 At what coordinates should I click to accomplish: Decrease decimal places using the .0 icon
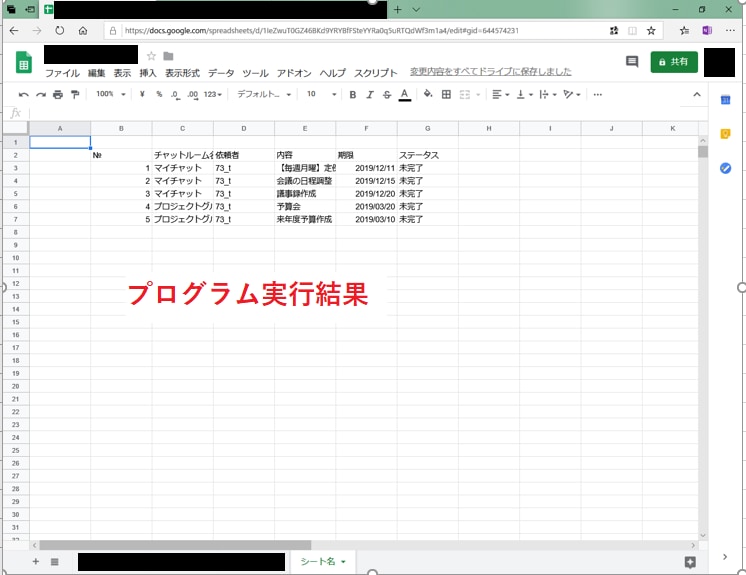[x=175, y=95]
